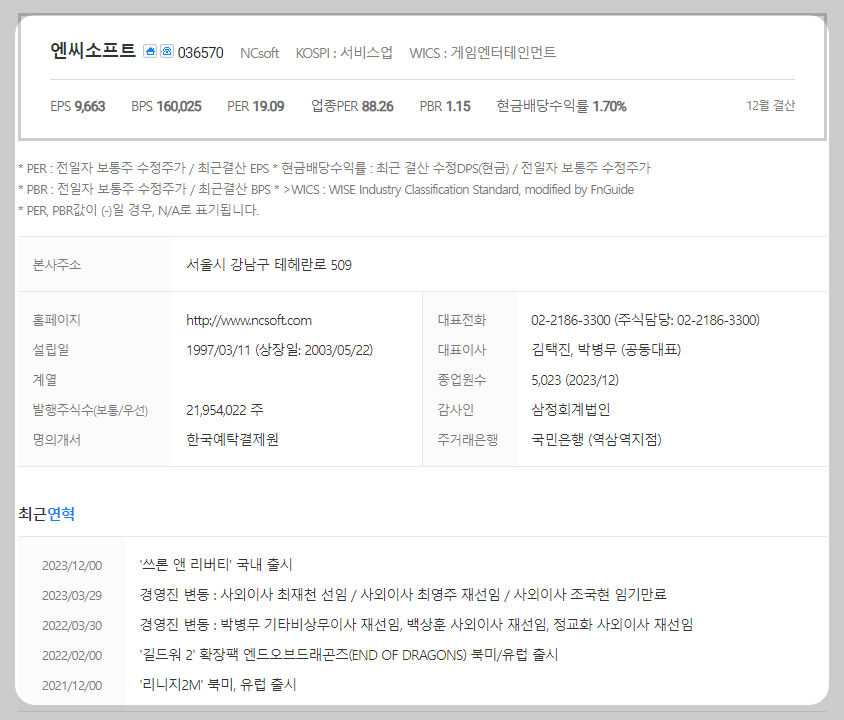Click the transfer agent 한국예탁결제원
Image resolution: width=844 pixels, height=720 pixels.
pos(233,440)
